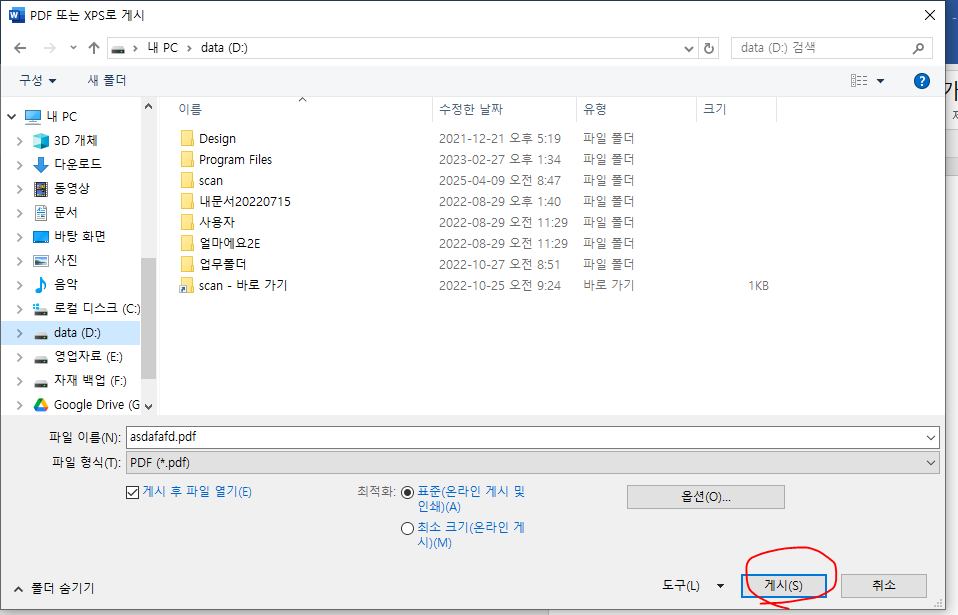
Task: Click the scan - 바로 가기 shortcut icon
Action: point(185,286)
